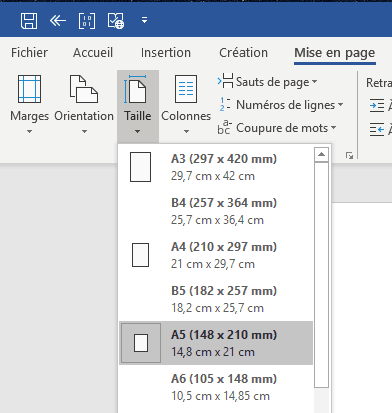
Task: Click the decrease indent icon under Retrait
Action: 377,129
